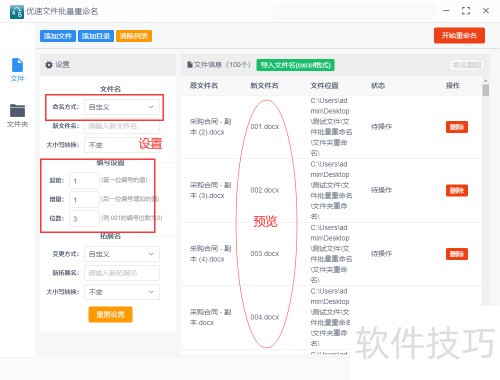
Task: Select file 采购合同 - 副本 (2).docx
Action: pyautogui.click(x=210, y=127)
